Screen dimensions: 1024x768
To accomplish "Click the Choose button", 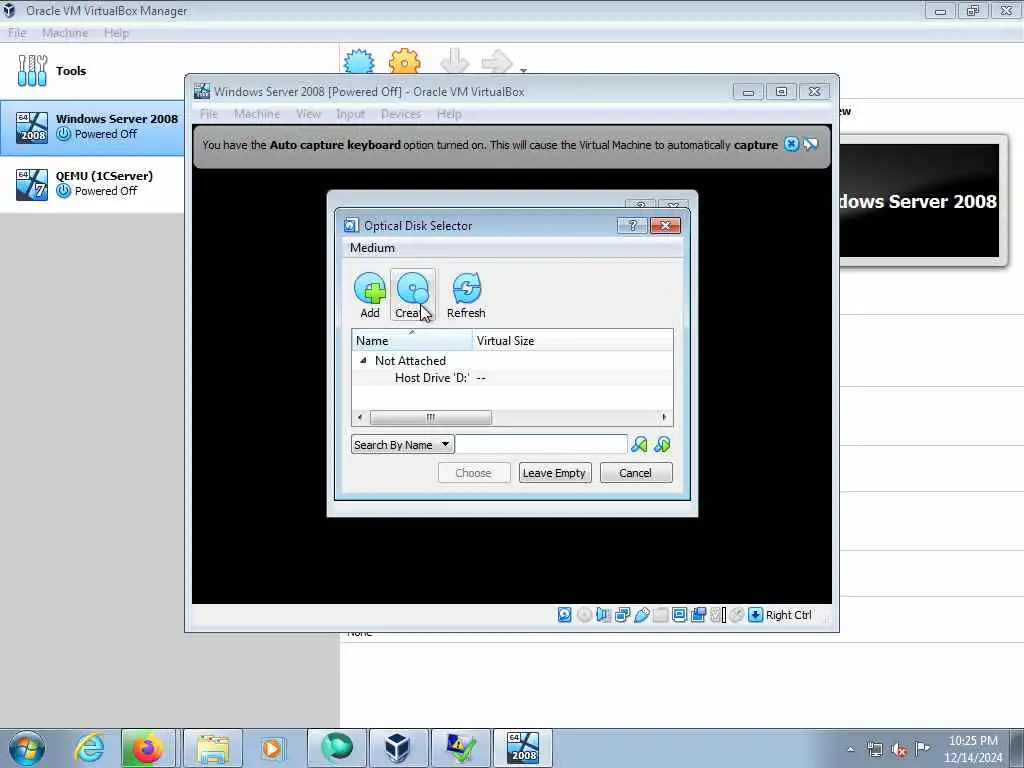I will tap(473, 473).
